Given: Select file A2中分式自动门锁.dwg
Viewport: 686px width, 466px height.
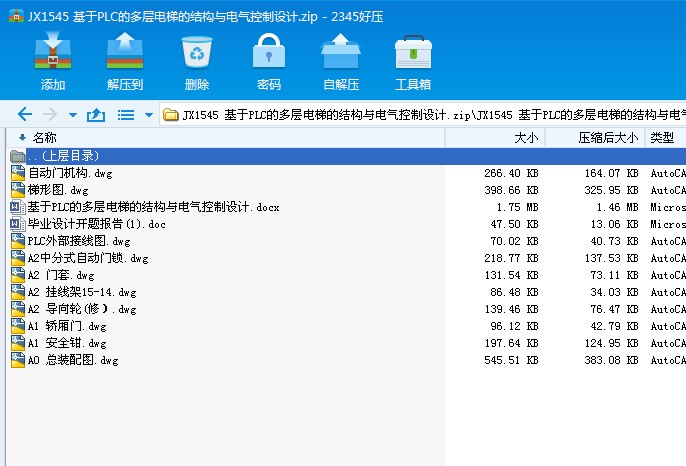Looking at the screenshot, I should click(x=88, y=258).
